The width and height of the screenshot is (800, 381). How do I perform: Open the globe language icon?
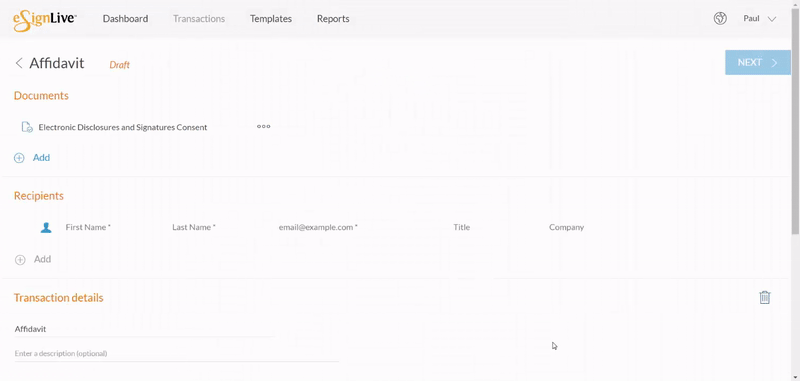point(720,19)
